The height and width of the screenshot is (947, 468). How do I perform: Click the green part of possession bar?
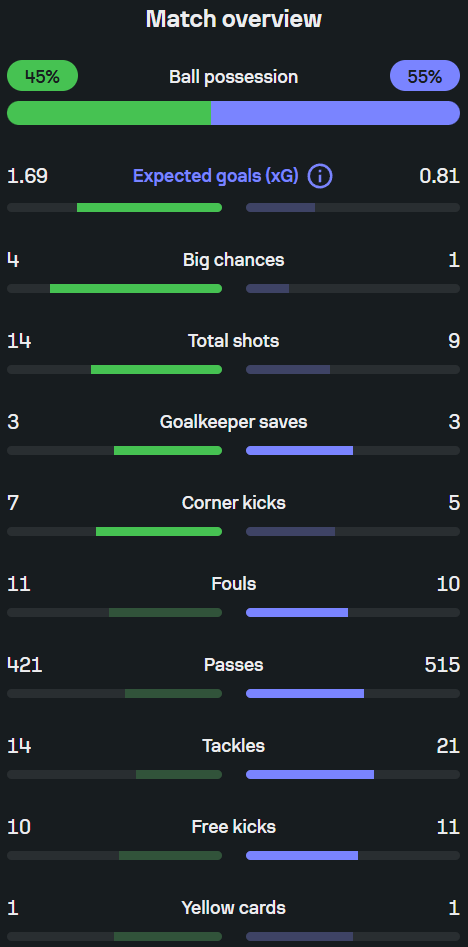click(x=109, y=113)
